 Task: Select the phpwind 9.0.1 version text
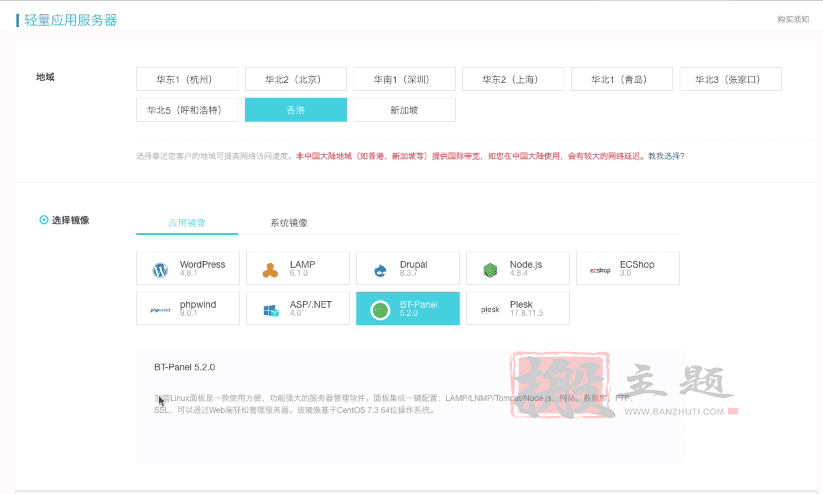click(188, 313)
